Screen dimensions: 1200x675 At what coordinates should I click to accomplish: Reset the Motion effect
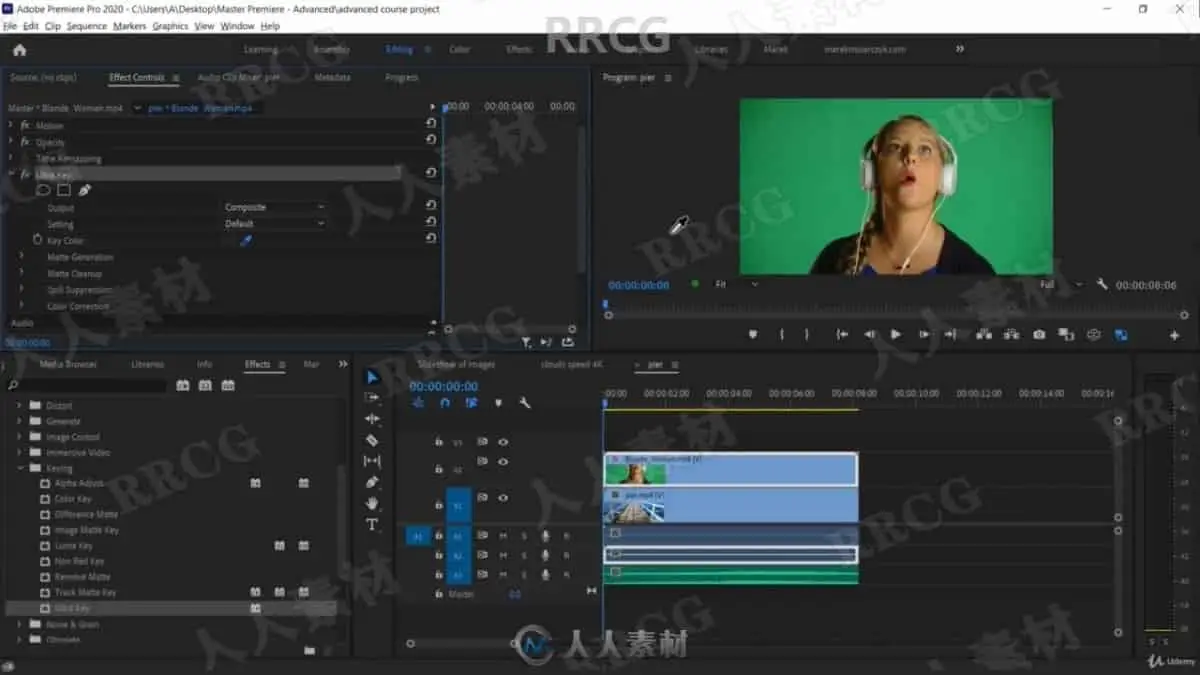(x=431, y=125)
